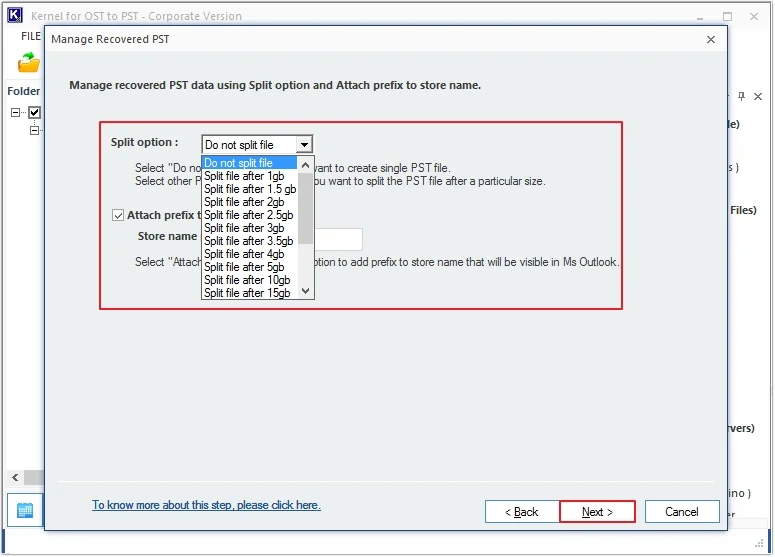Select Split file after 15gb
This screenshot has width=775, height=557.
tap(250, 293)
